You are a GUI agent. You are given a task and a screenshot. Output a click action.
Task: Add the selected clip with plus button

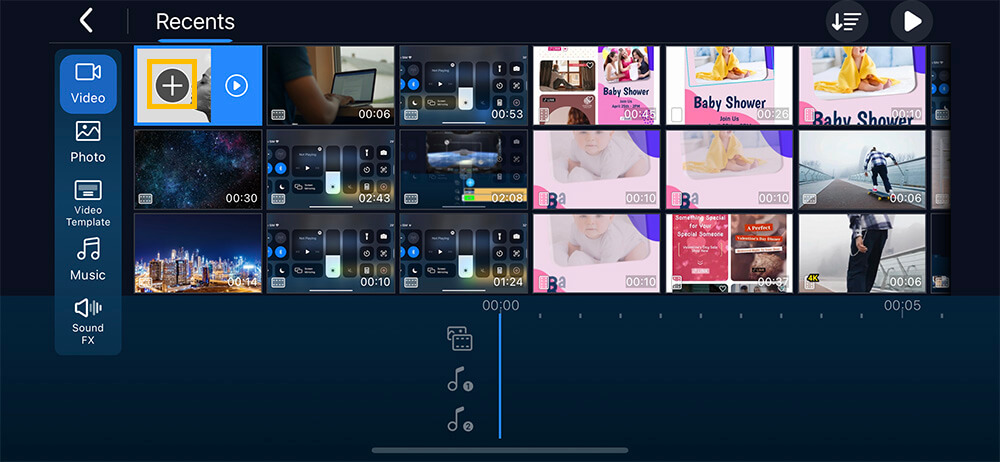point(173,84)
